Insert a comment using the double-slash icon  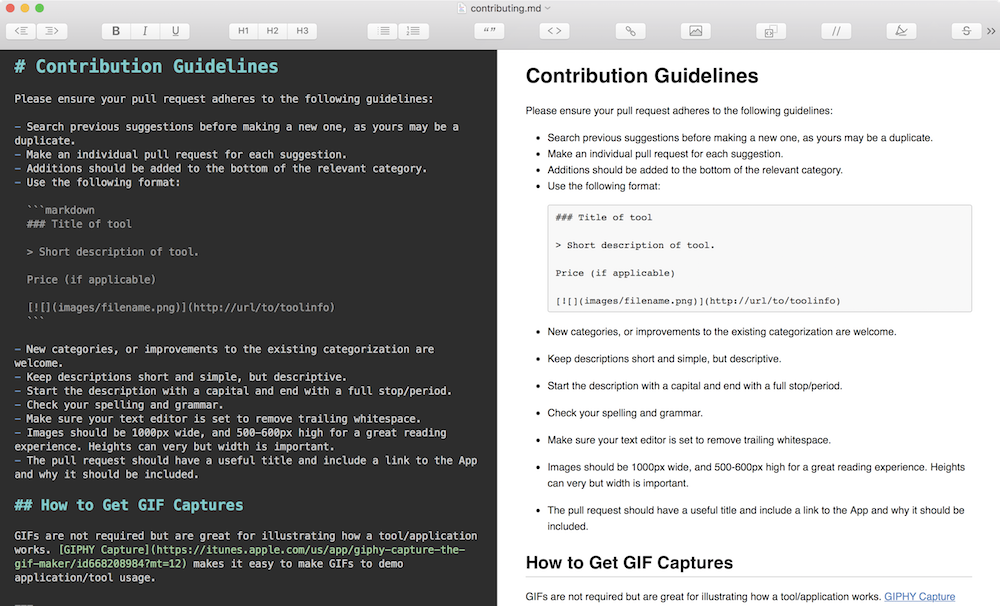[836, 31]
